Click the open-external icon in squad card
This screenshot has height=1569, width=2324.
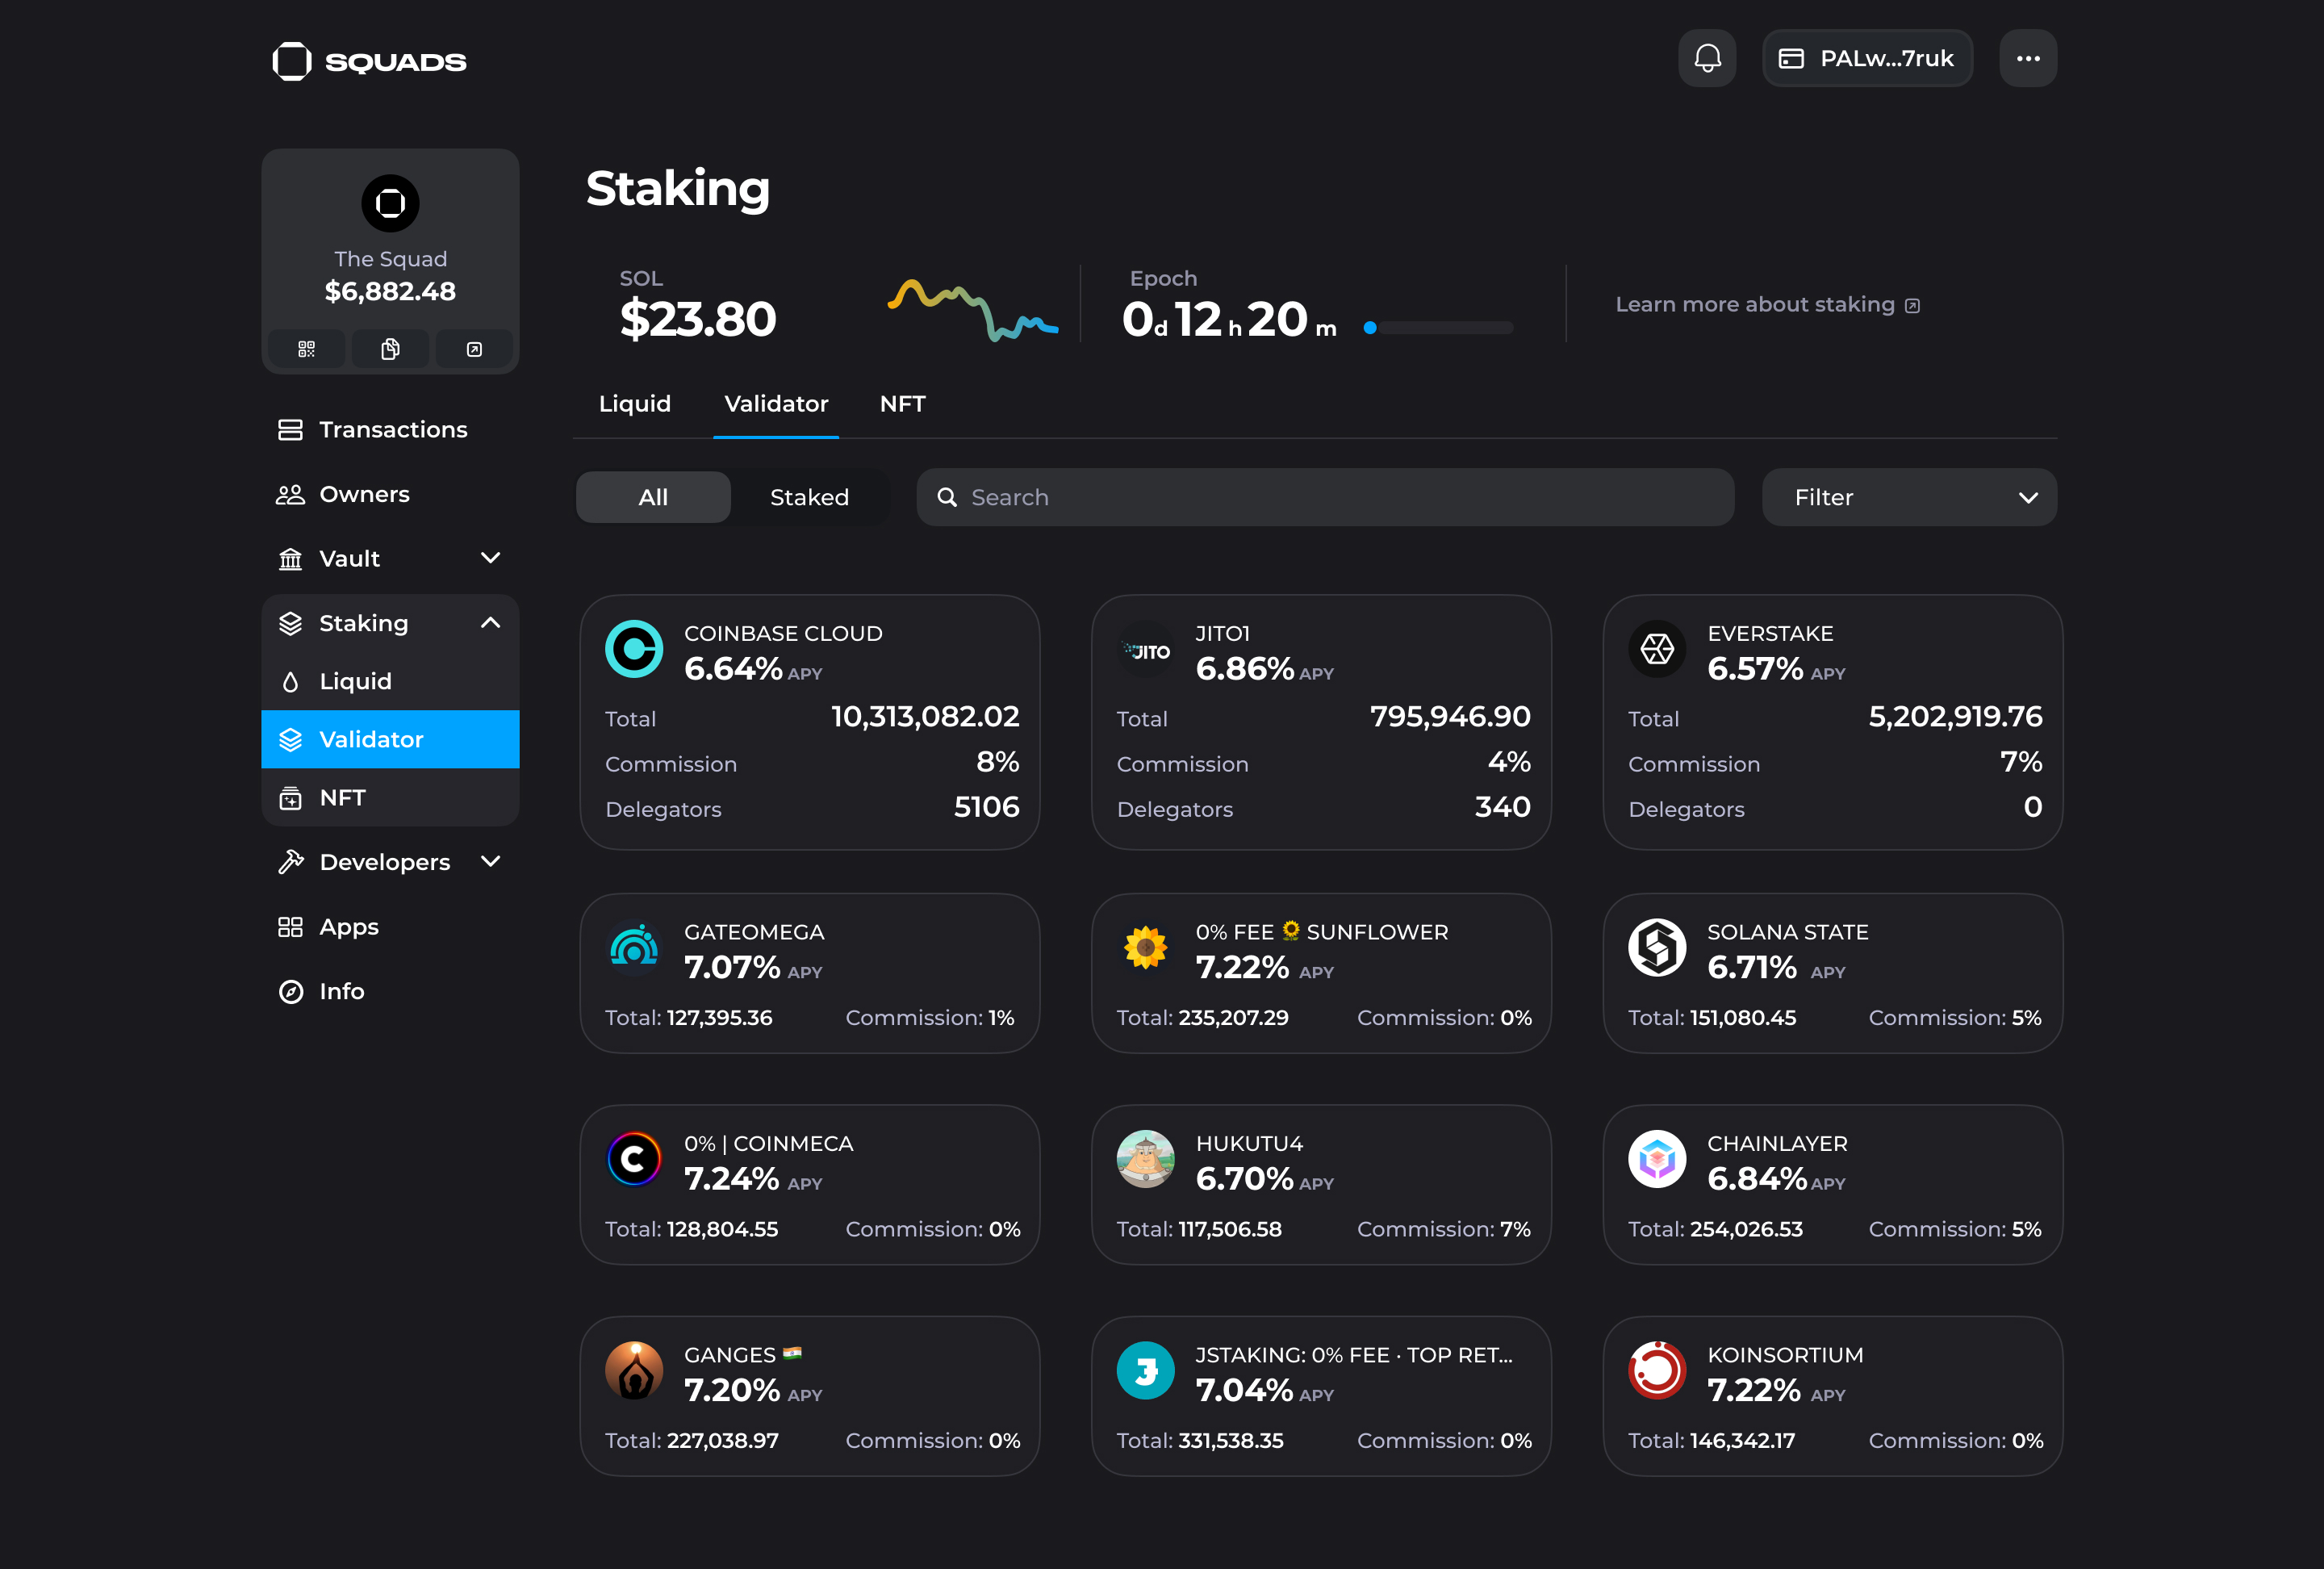click(474, 349)
